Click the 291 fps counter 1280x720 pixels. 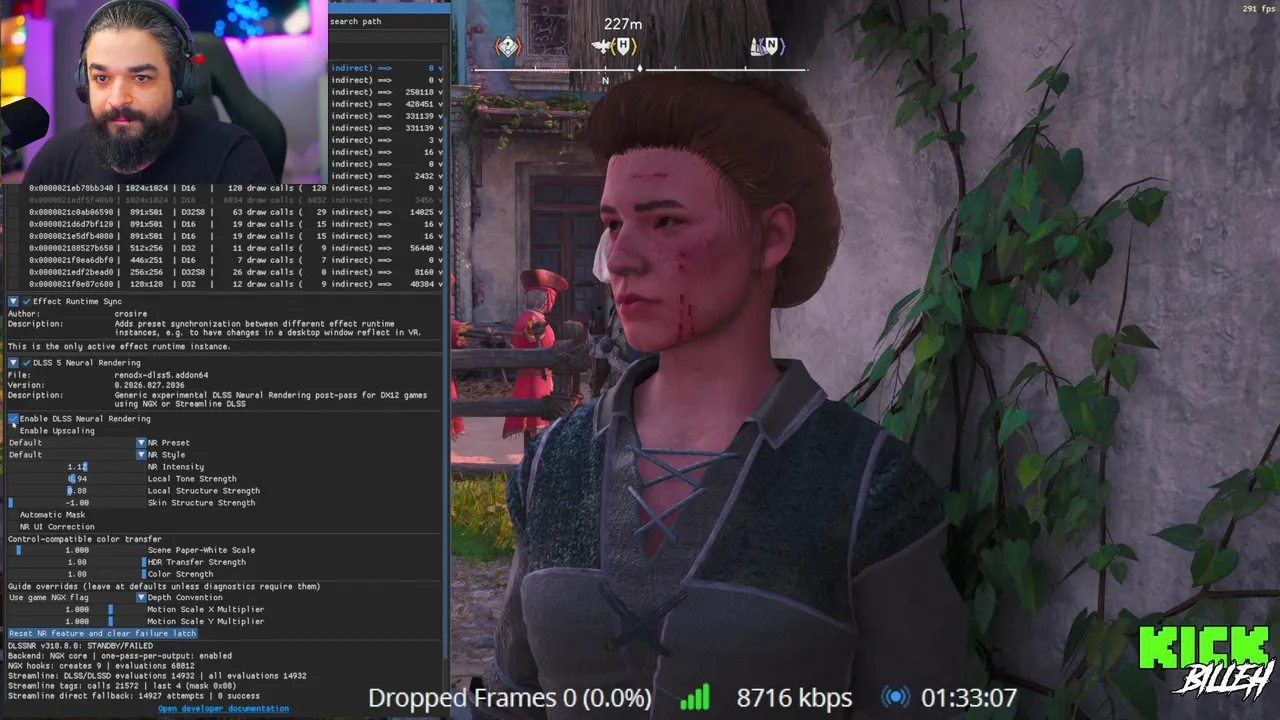1258,9
